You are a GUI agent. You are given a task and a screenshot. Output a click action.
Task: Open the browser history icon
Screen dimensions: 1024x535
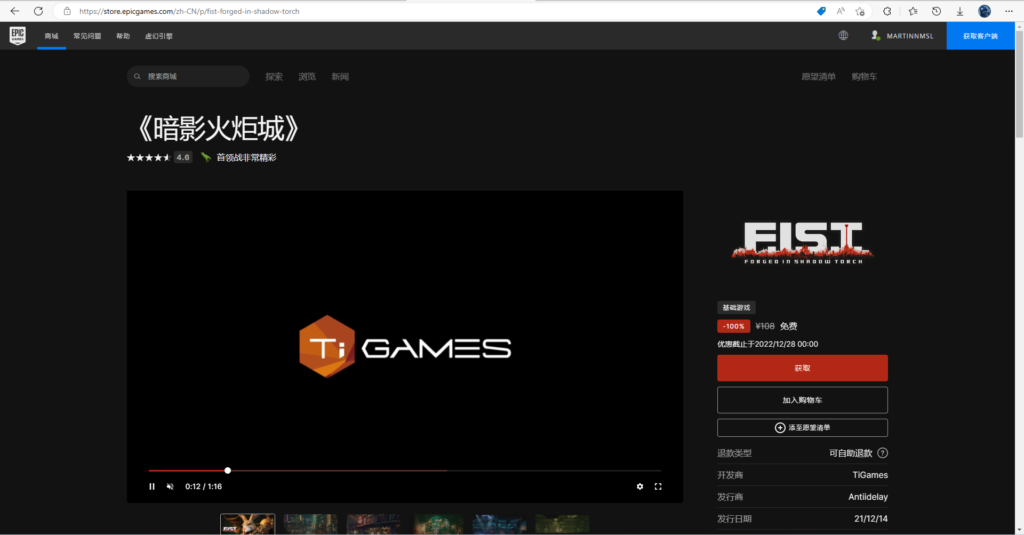point(936,11)
